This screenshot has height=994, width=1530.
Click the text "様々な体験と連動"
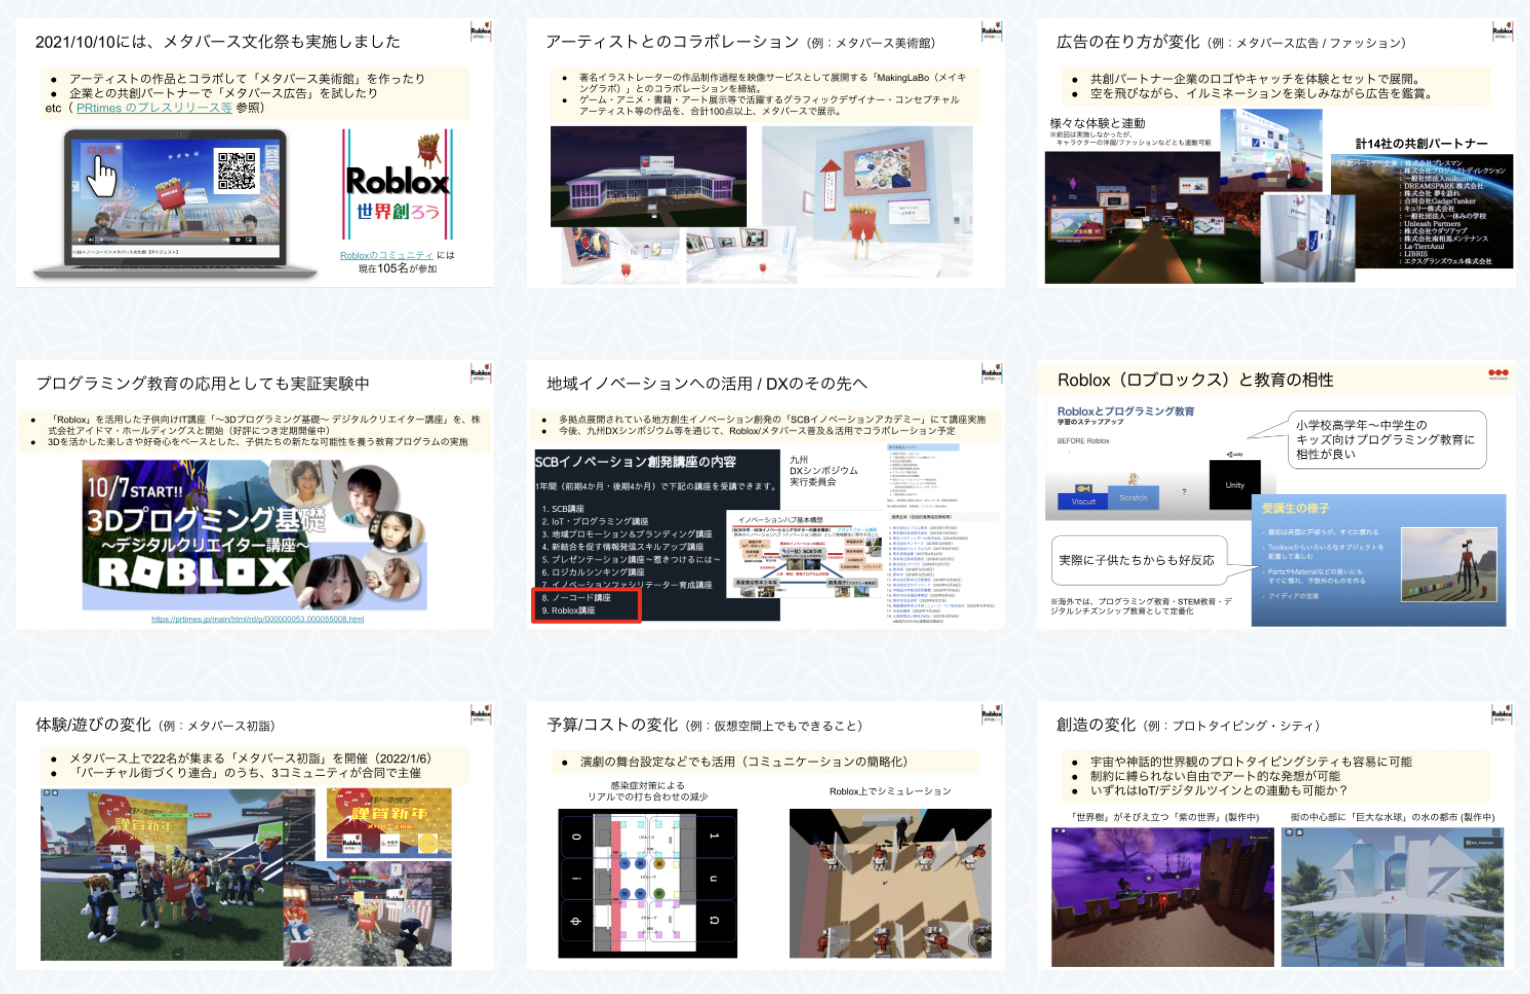[x=1097, y=123]
